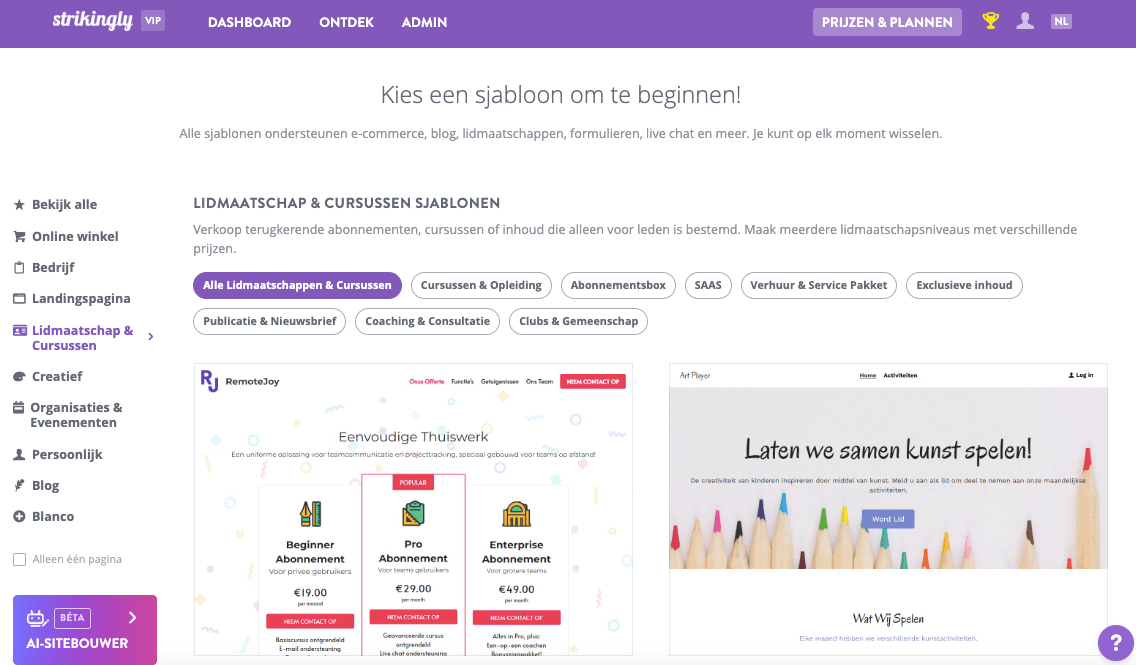Click the Pro Abonnement clipboard icon
1136x665 pixels.
413,513
